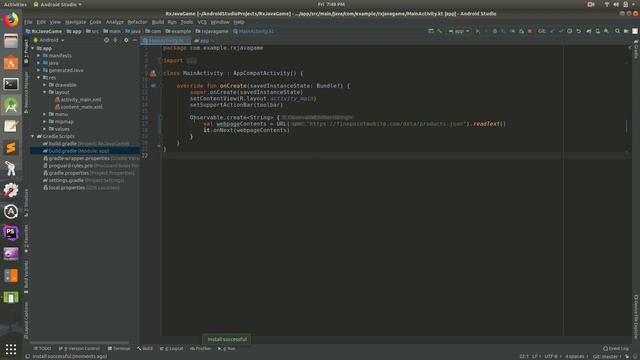Expand the collapsed import block
Viewport: 640px width, 360px height.
(x=191, y=60)
